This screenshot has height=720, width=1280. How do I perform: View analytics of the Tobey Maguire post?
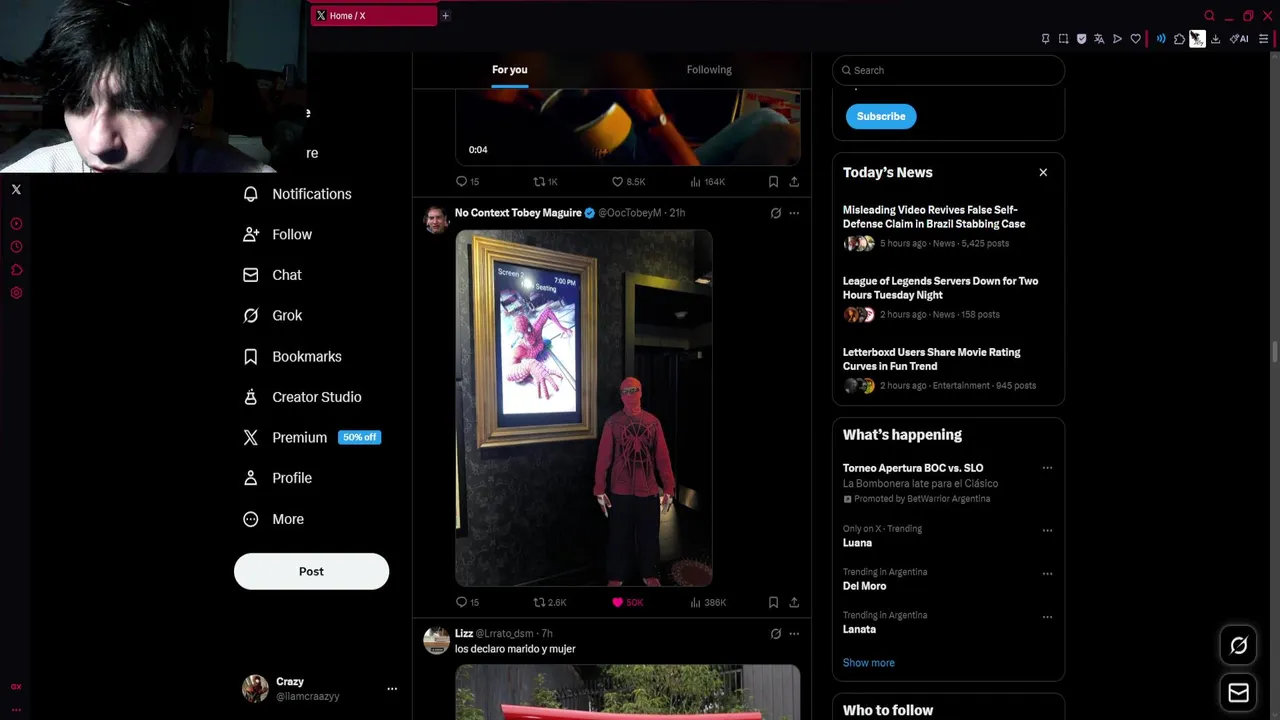[708, 602]
